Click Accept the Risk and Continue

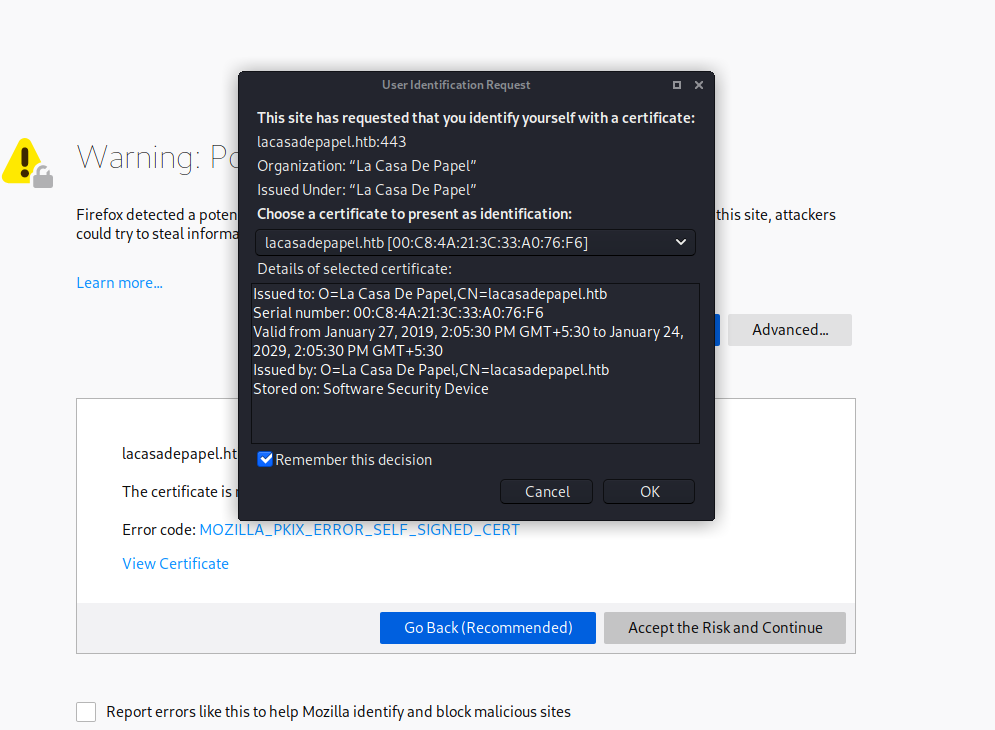coord(725,628)
